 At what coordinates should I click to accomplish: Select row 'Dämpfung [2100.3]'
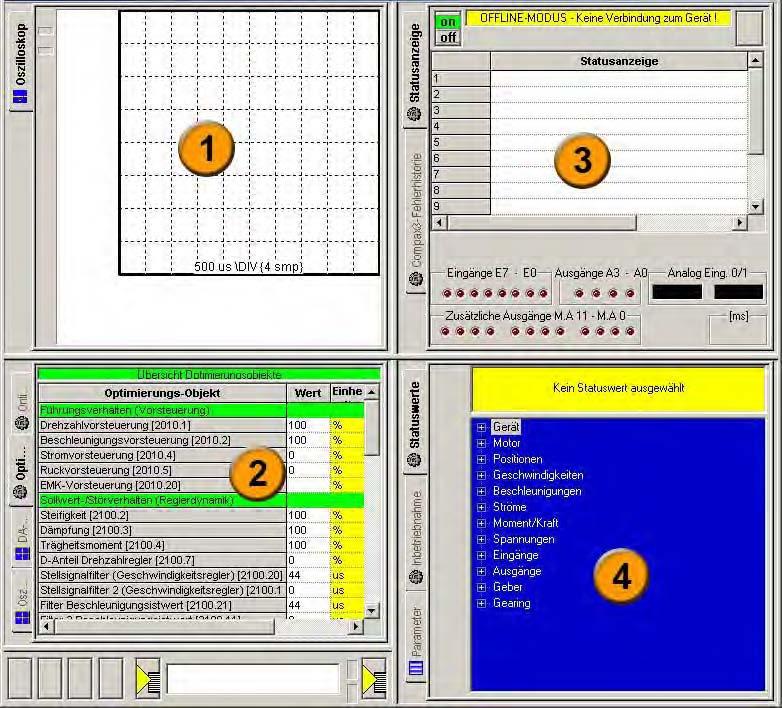point(162,530)
